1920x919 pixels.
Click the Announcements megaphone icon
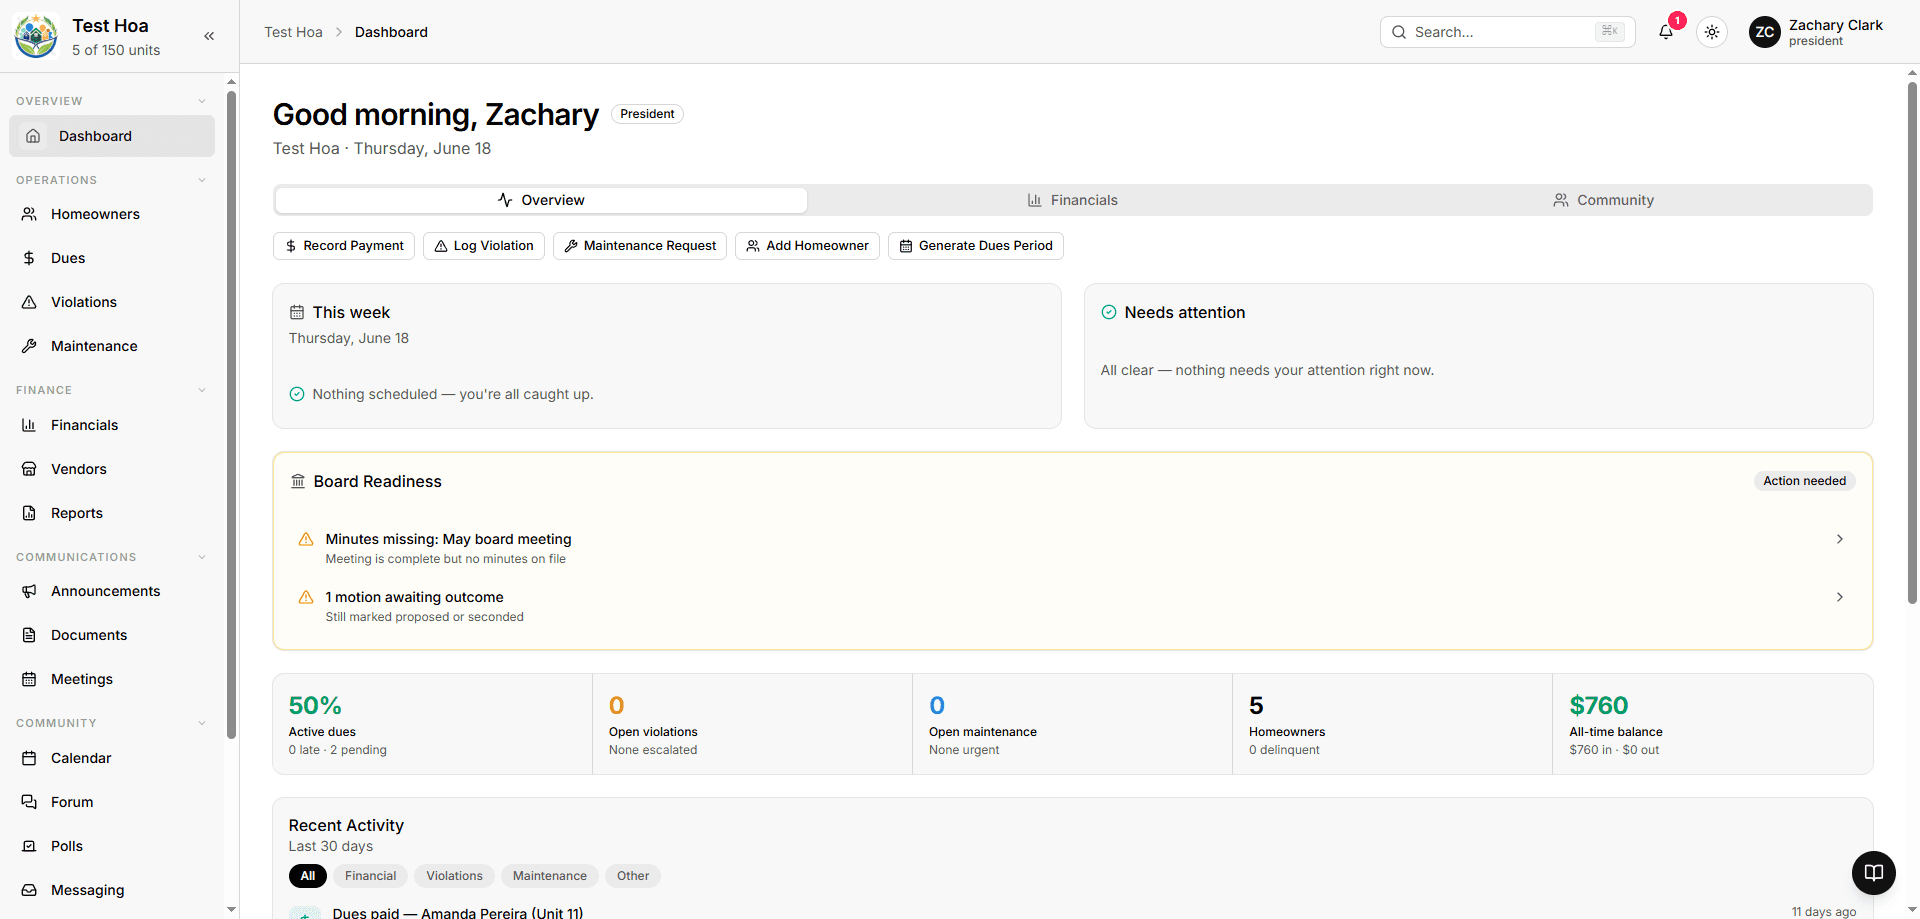[x=29, y=591]
